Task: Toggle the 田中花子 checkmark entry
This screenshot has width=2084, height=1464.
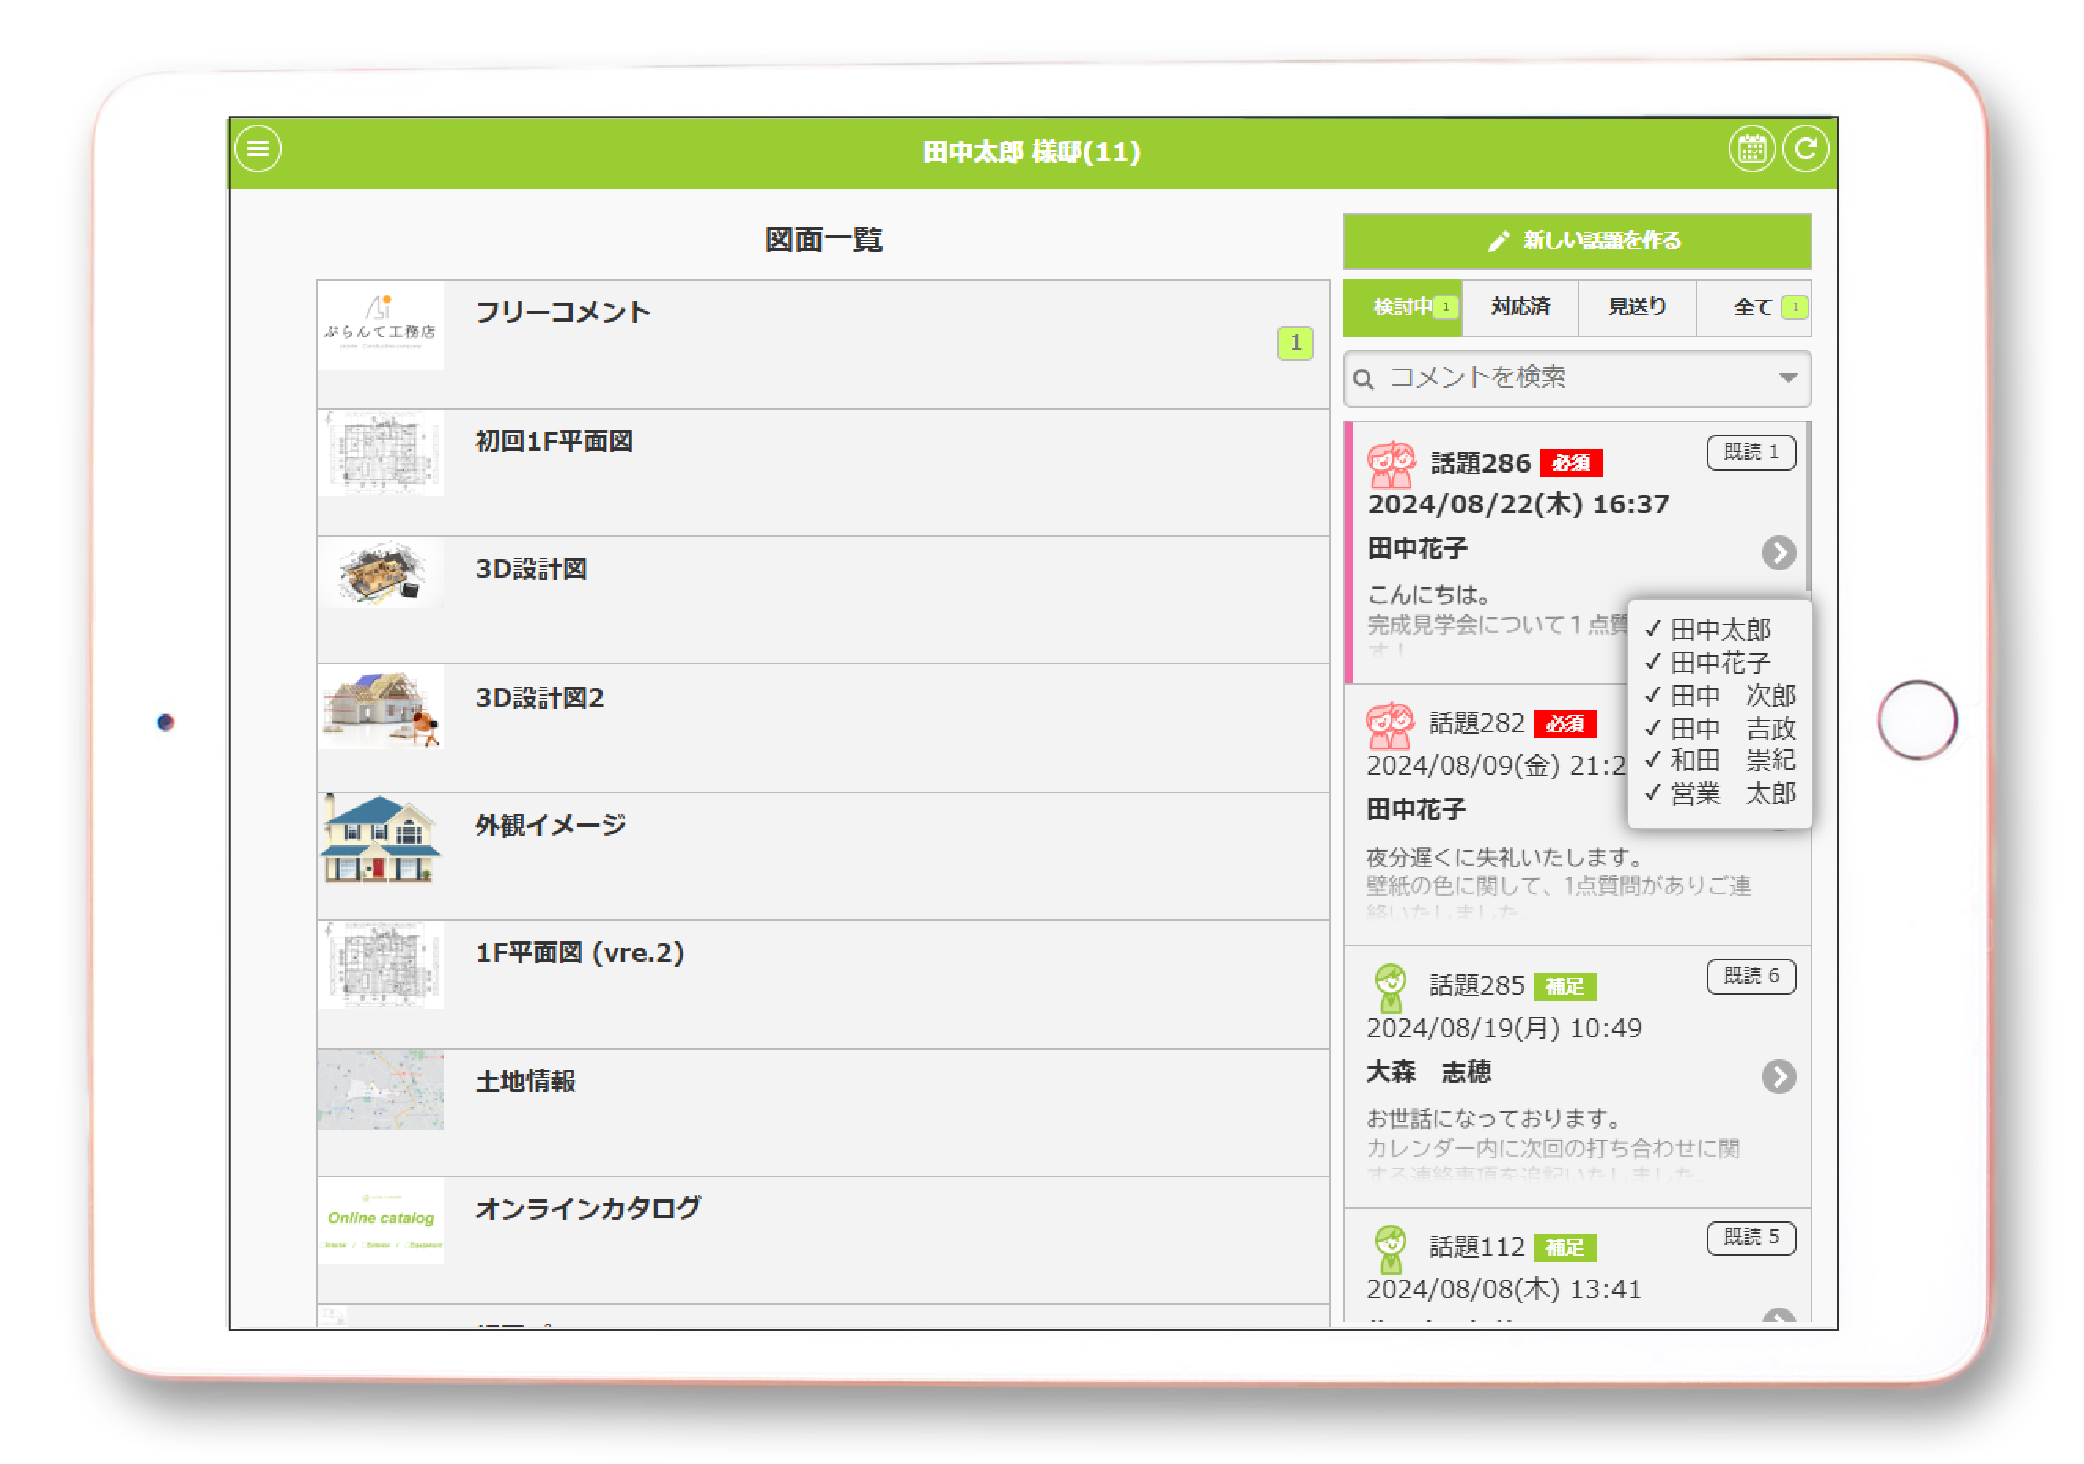Action: (x=1720, y=662)
